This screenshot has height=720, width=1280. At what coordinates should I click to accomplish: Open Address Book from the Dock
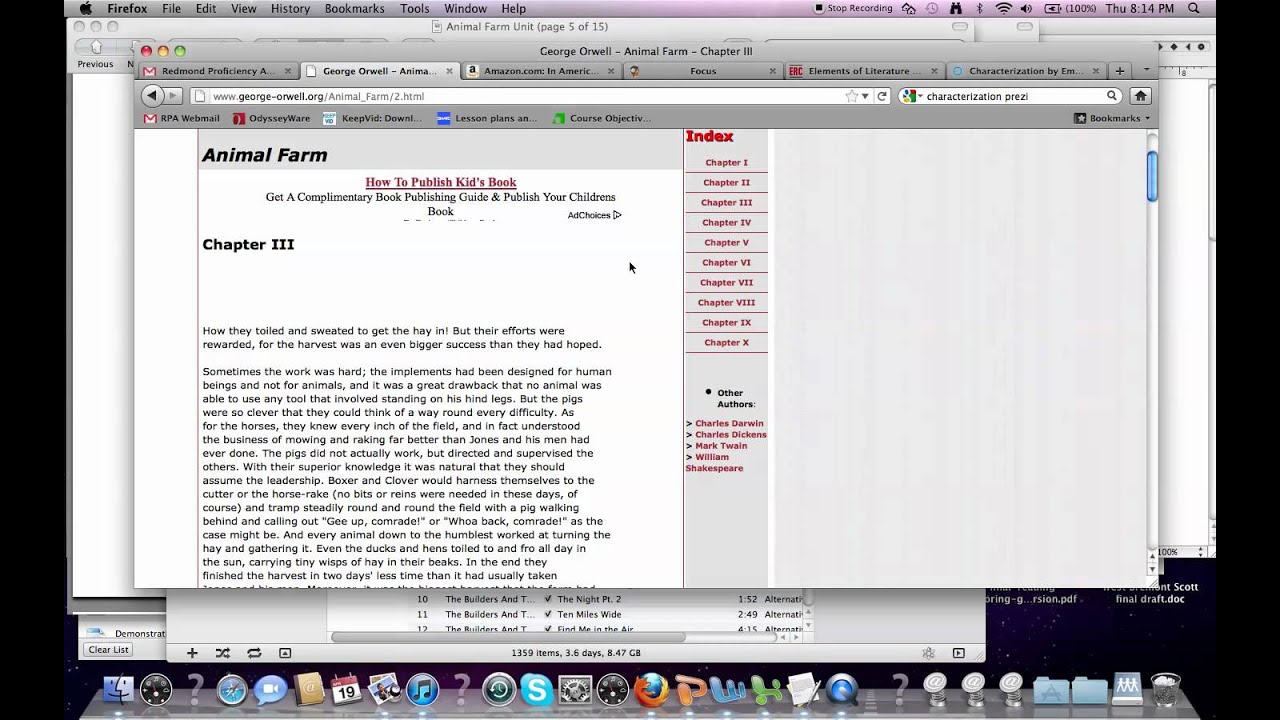[308, 690]
